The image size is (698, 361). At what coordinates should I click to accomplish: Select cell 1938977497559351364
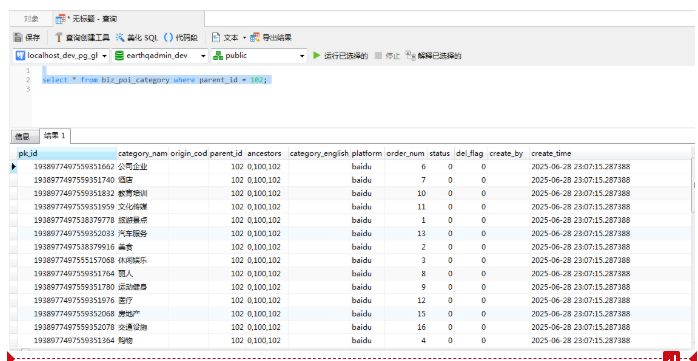click(x=67, y=341)
